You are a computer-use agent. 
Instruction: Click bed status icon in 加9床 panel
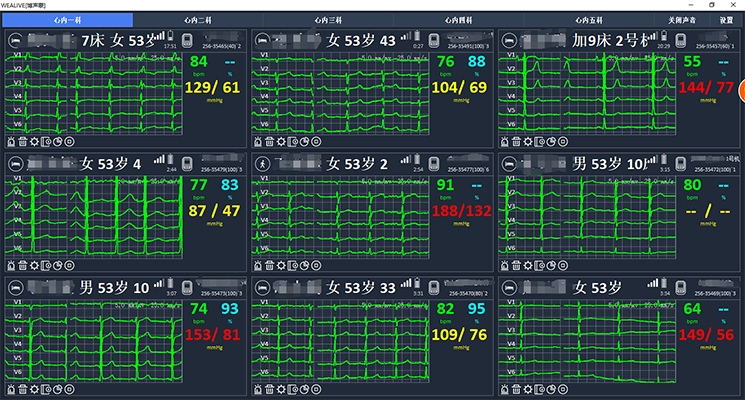pos(508,41)
